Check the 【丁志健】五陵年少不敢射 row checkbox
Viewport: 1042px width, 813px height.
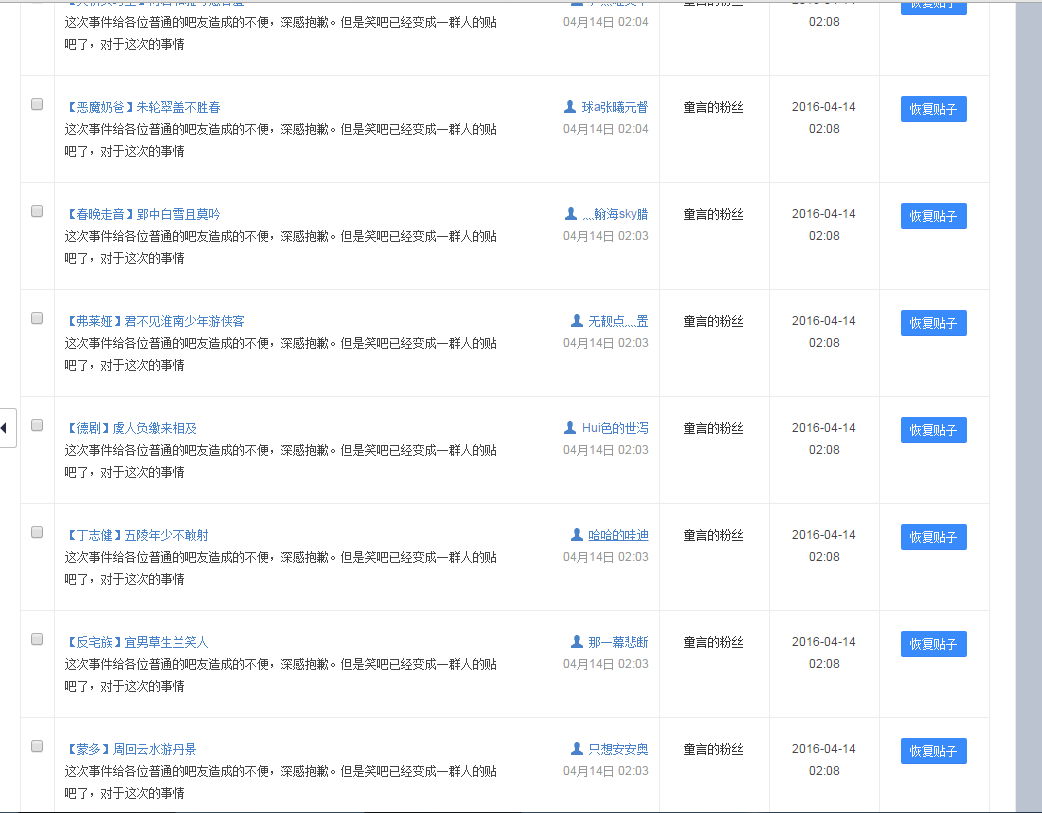point(37,532)
